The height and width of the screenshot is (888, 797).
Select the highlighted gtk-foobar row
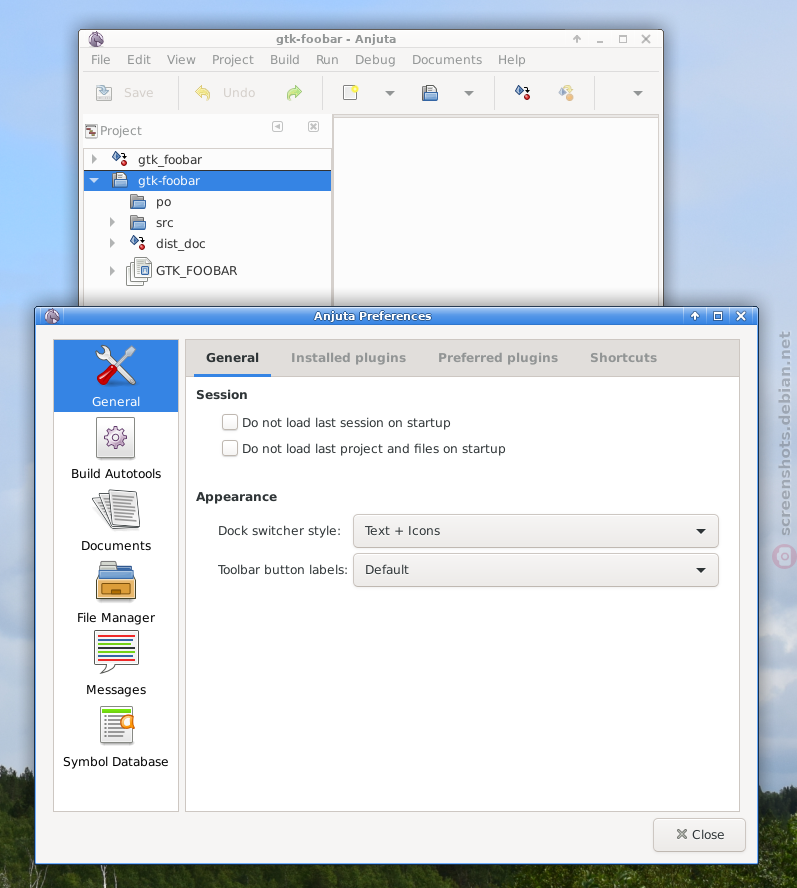point(207,181)
